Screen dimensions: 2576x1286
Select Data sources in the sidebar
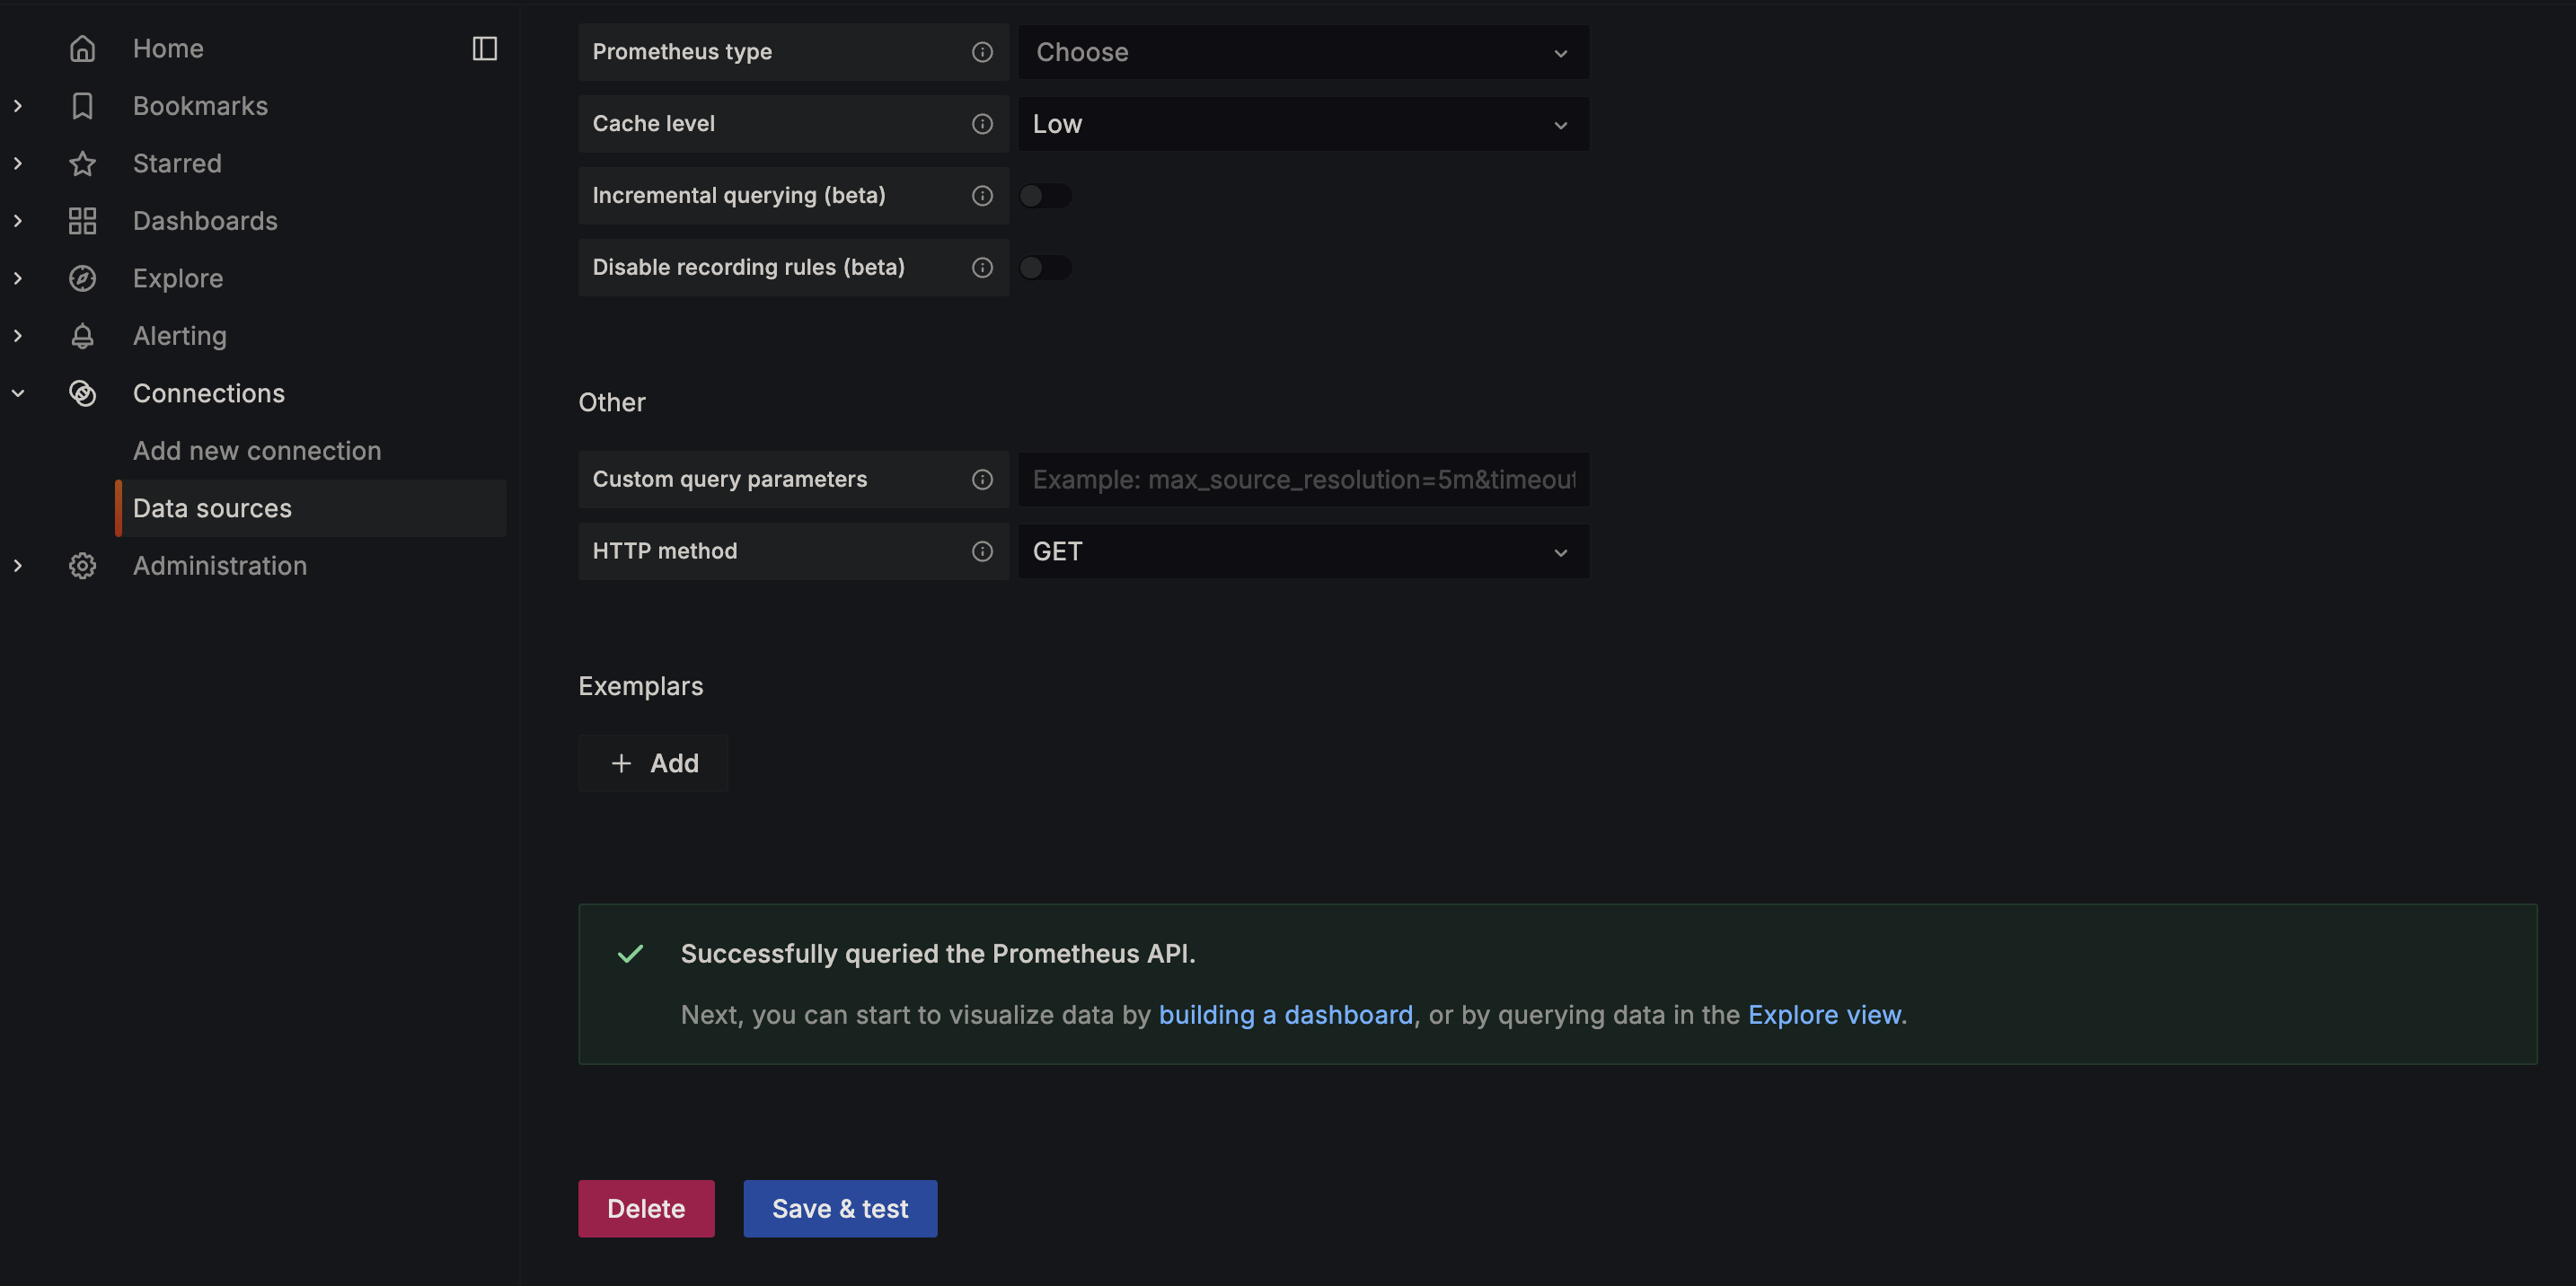(213, 508)
